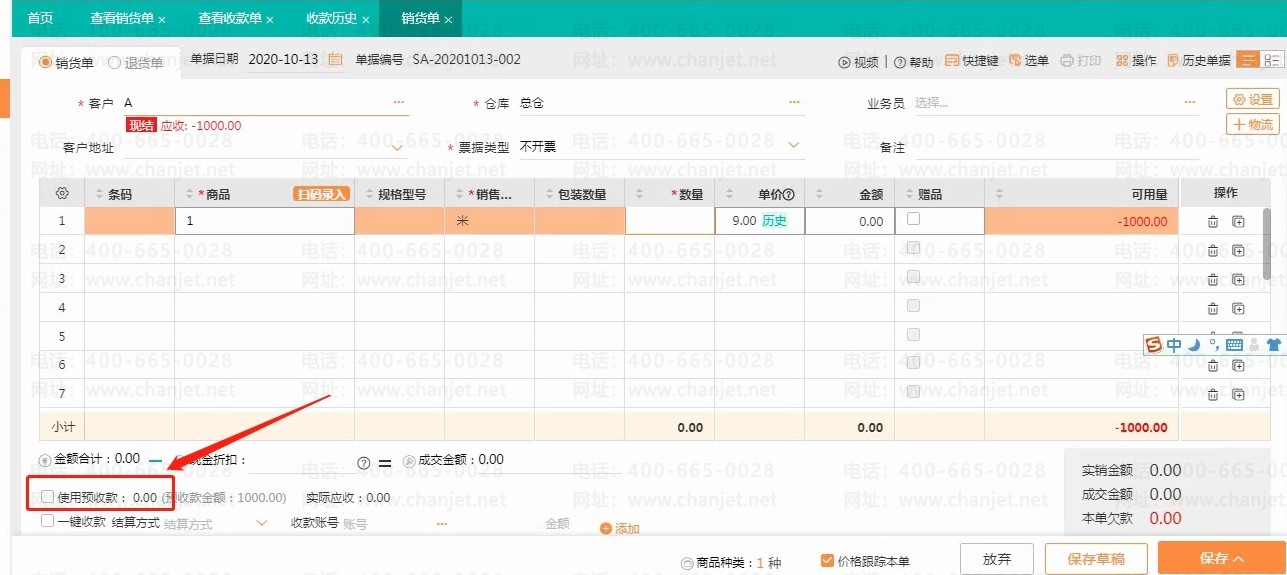Tick the 赠品 checkbox in row 6
The width and height of the screenshot is (1287, 575).
[913, 363]
